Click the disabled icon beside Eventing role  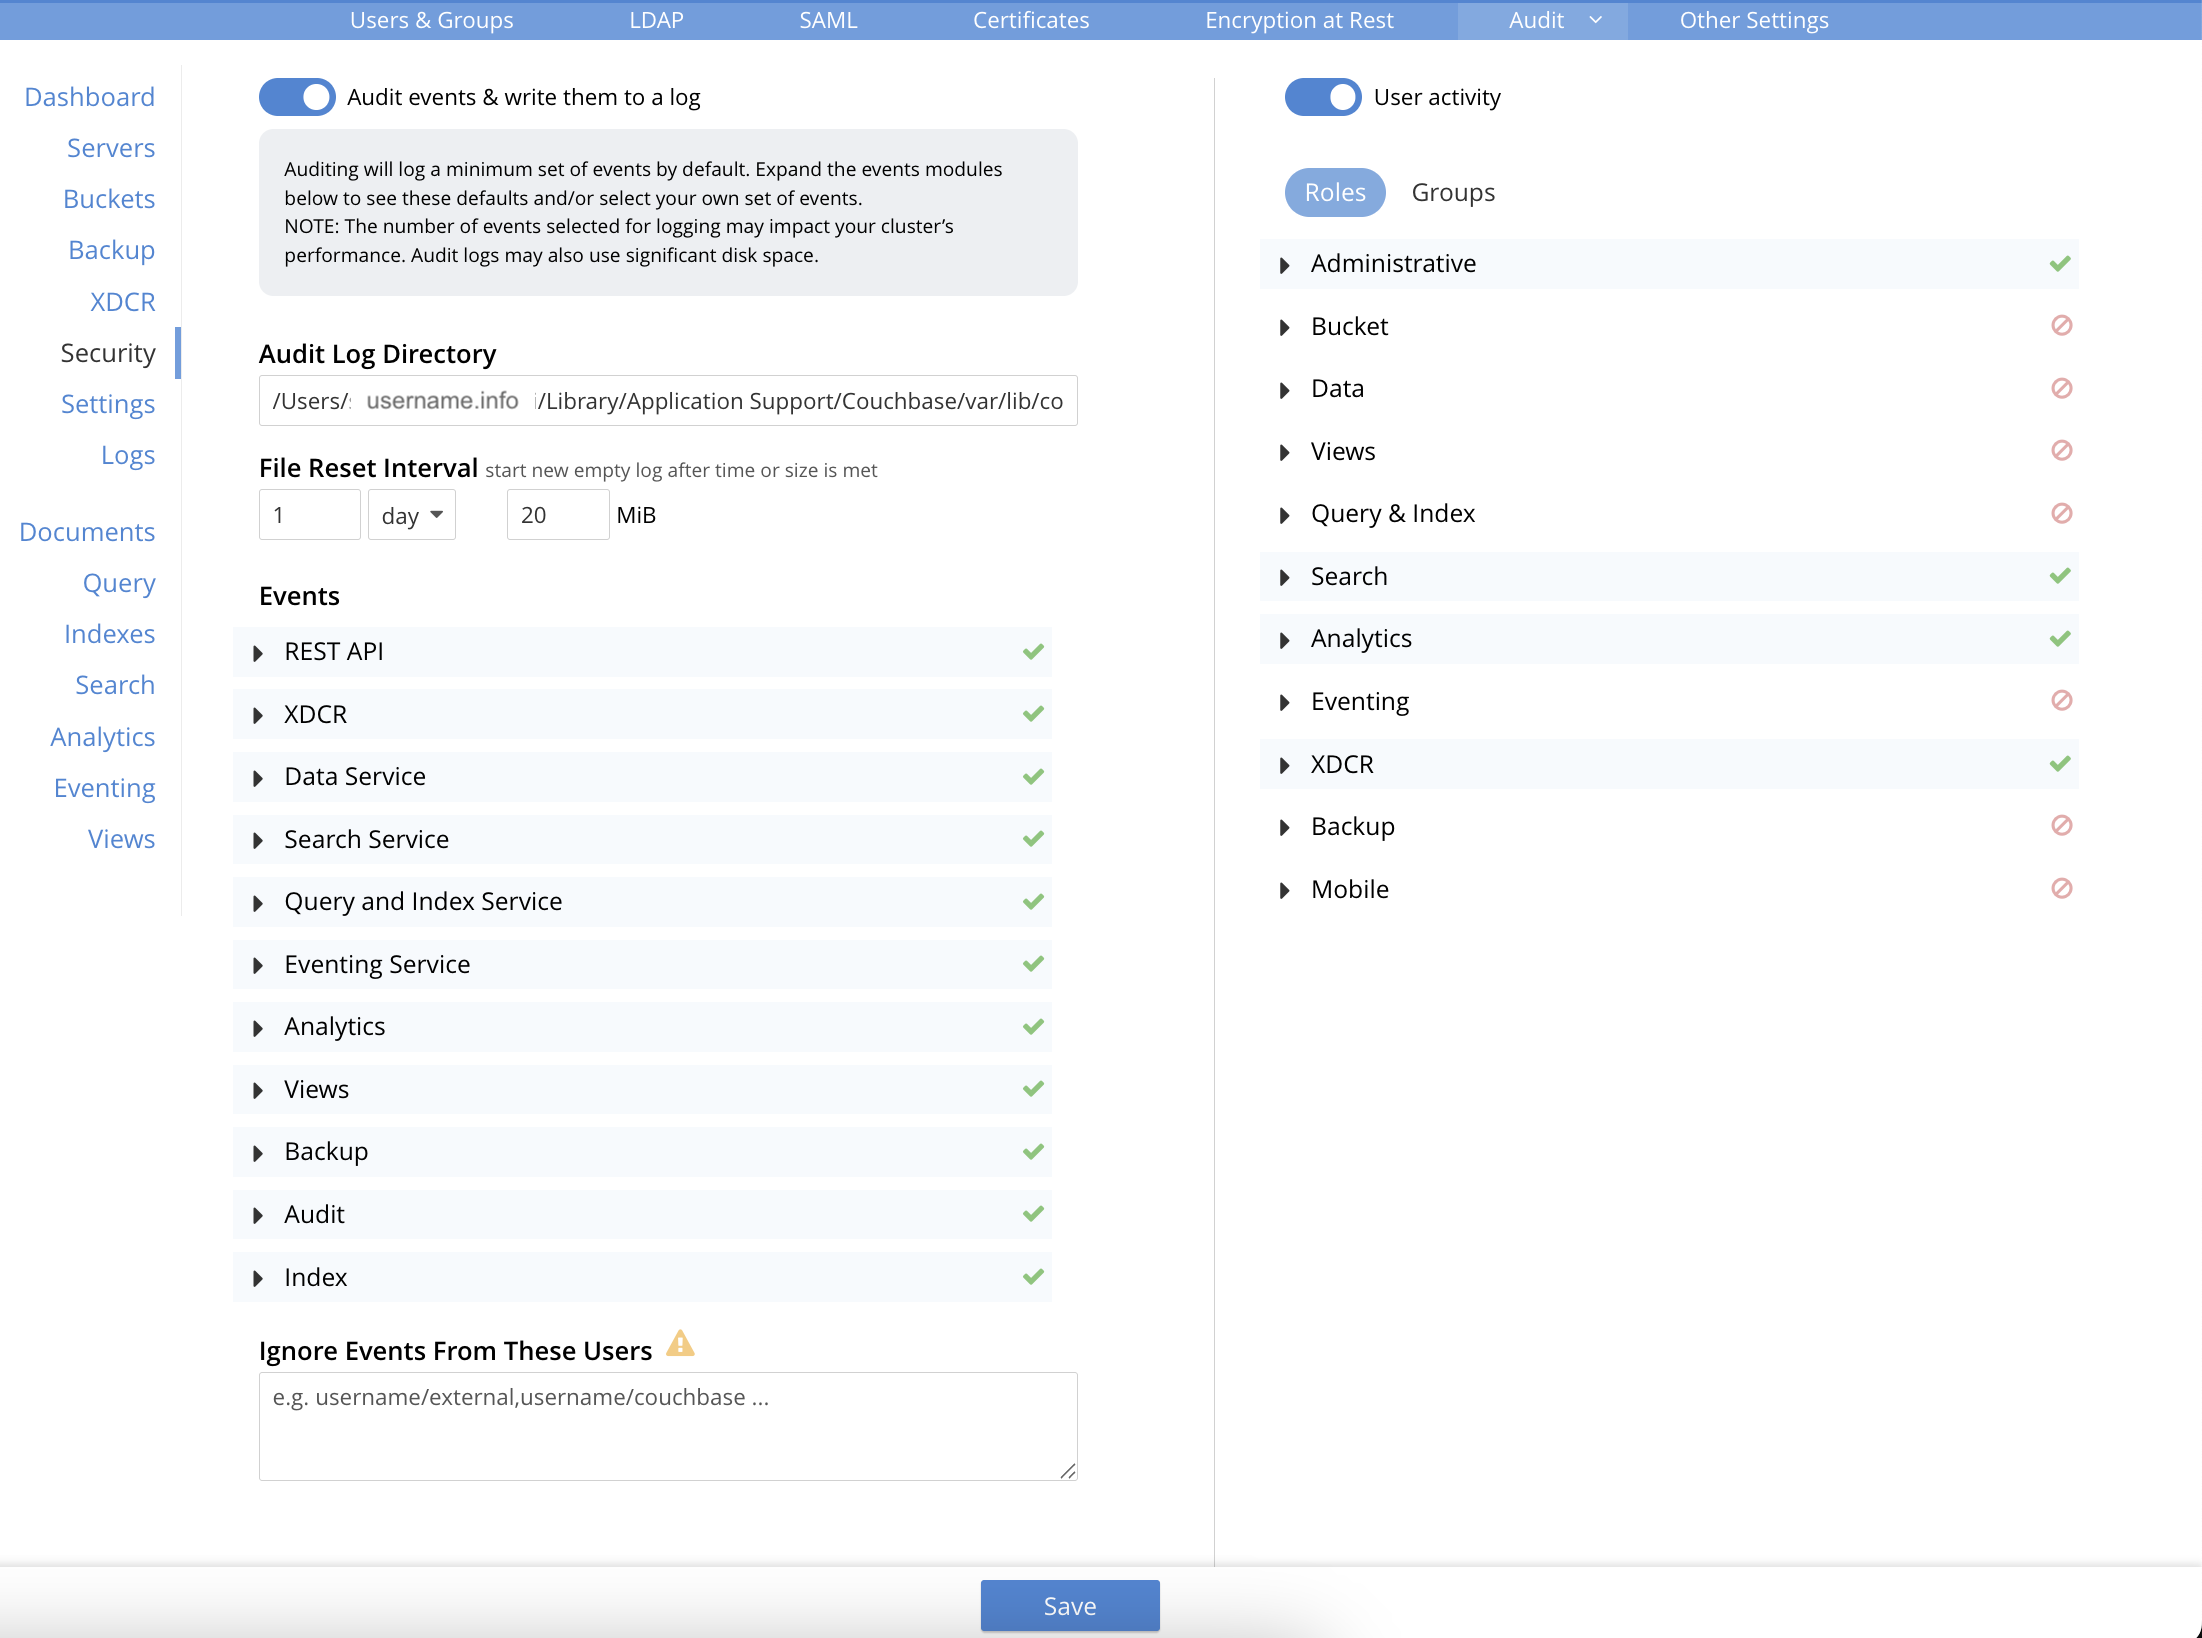[2061, 701]
